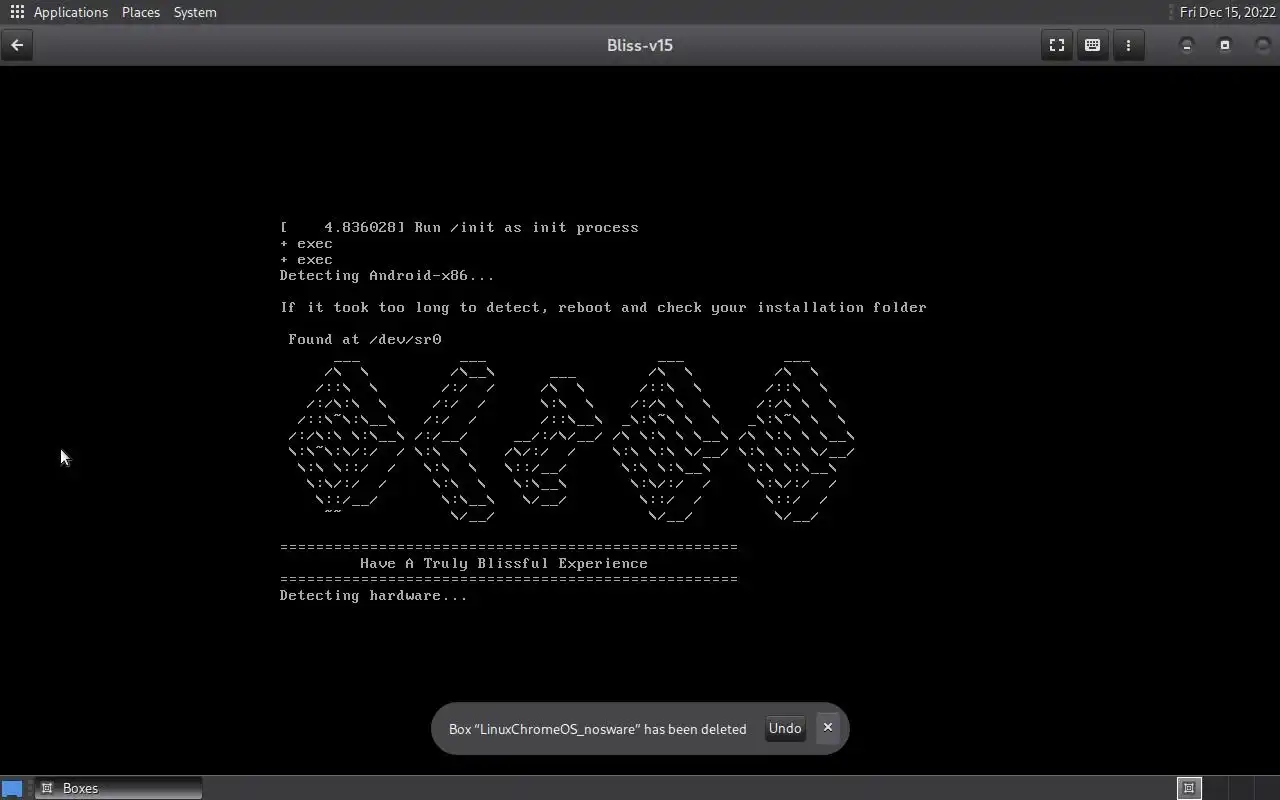Image resolution: width=1280 pixels, height=800 pixels.
Task: Click the 'Detecting hardware...' console line
Action: [373, 595]
